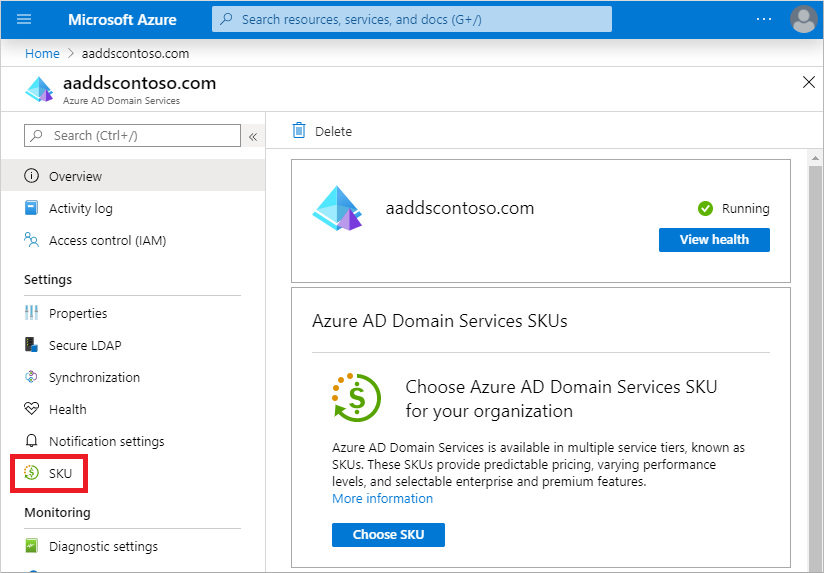Open the hamburger portal menu
824x573 pixels.
point(25,19)
